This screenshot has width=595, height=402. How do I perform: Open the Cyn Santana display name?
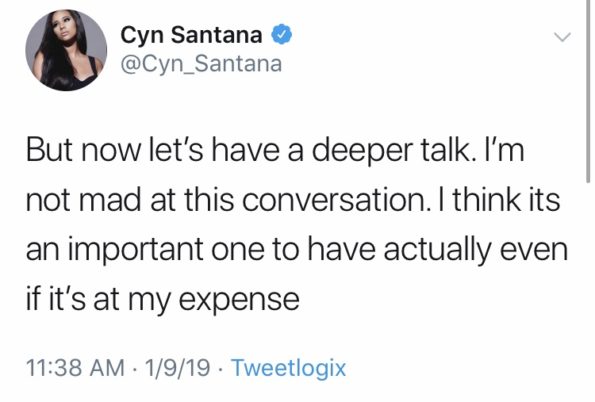coord(191,35)
